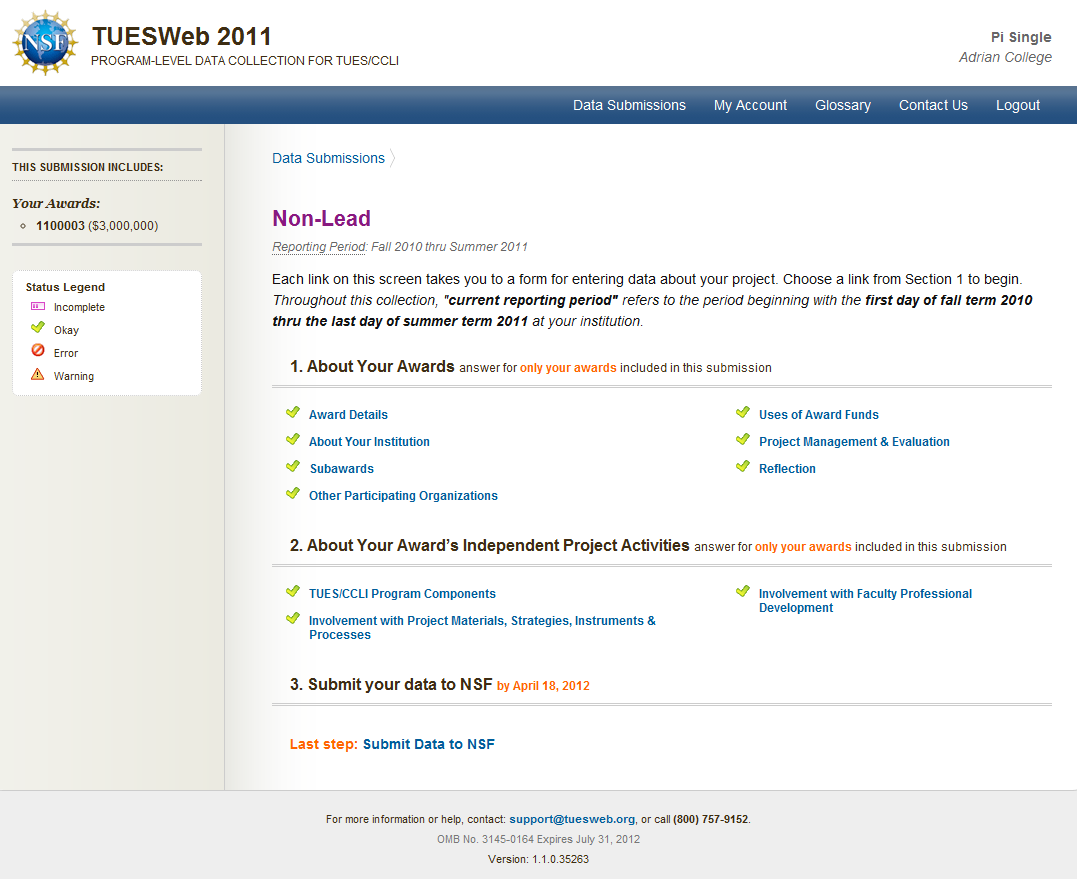Screen dimensions: 1077x879
Task: Open the Subawards form link
Action: [341, 468]
